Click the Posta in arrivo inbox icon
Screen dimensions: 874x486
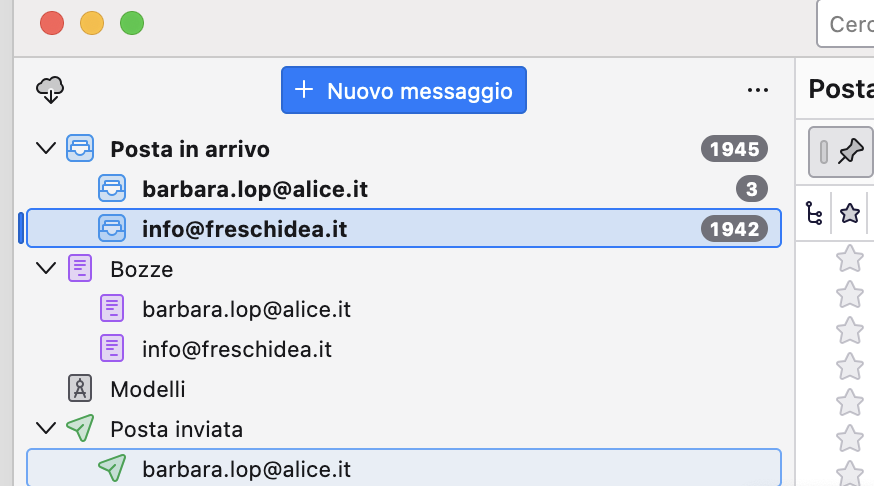pos(80,149)
